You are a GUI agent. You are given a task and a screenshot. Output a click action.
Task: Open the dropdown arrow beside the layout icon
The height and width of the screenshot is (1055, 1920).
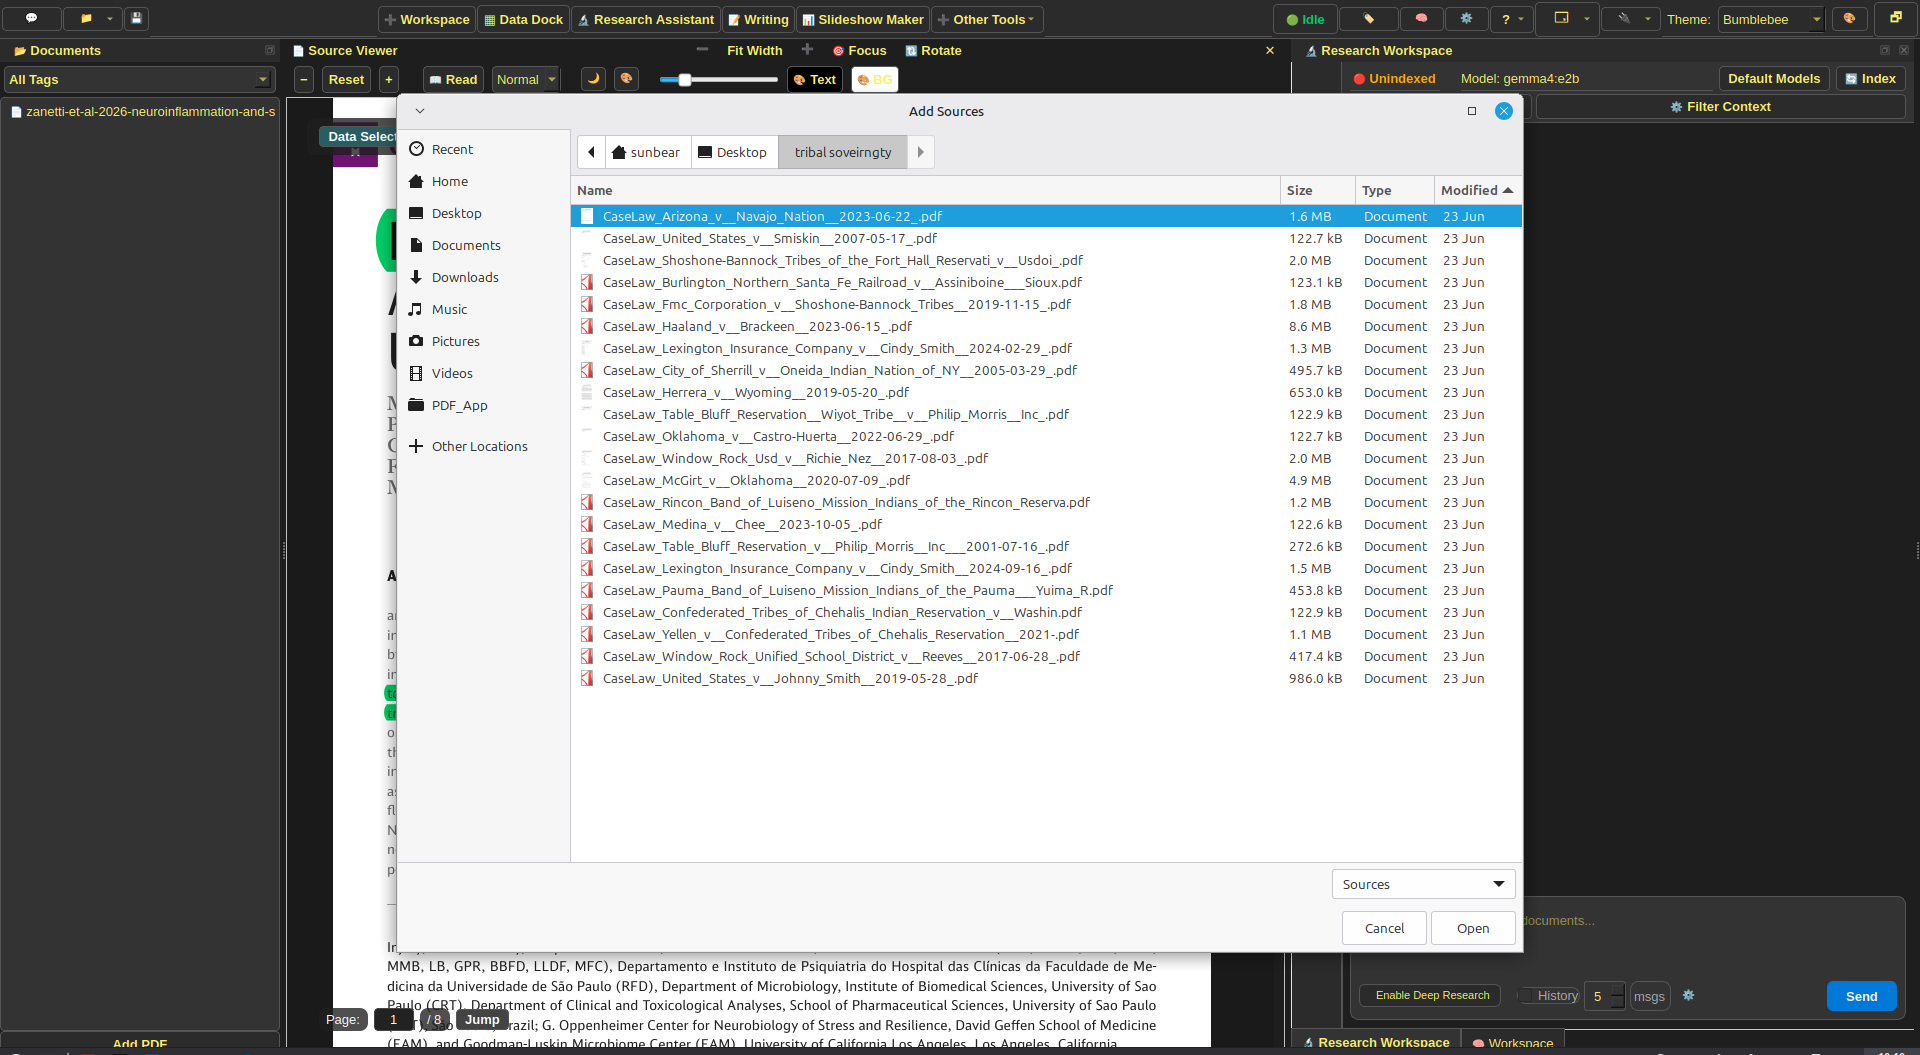pos(1587,18)
